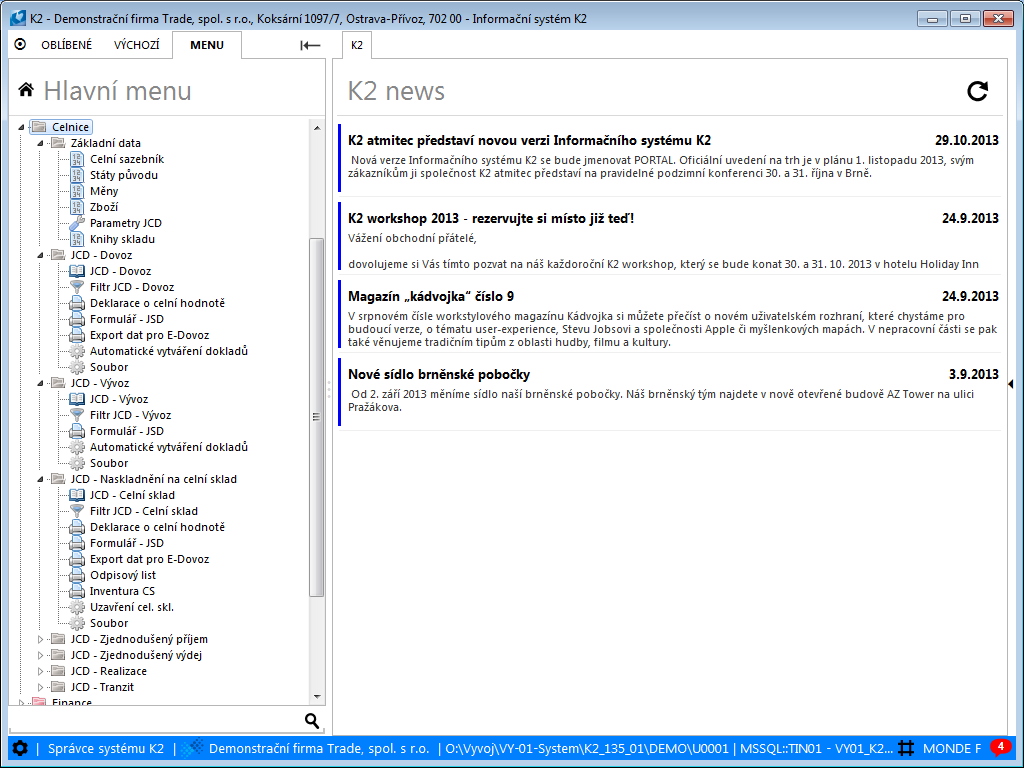
Task: Expand the JCD - Tranzit folder
Action: coord(40,687)
